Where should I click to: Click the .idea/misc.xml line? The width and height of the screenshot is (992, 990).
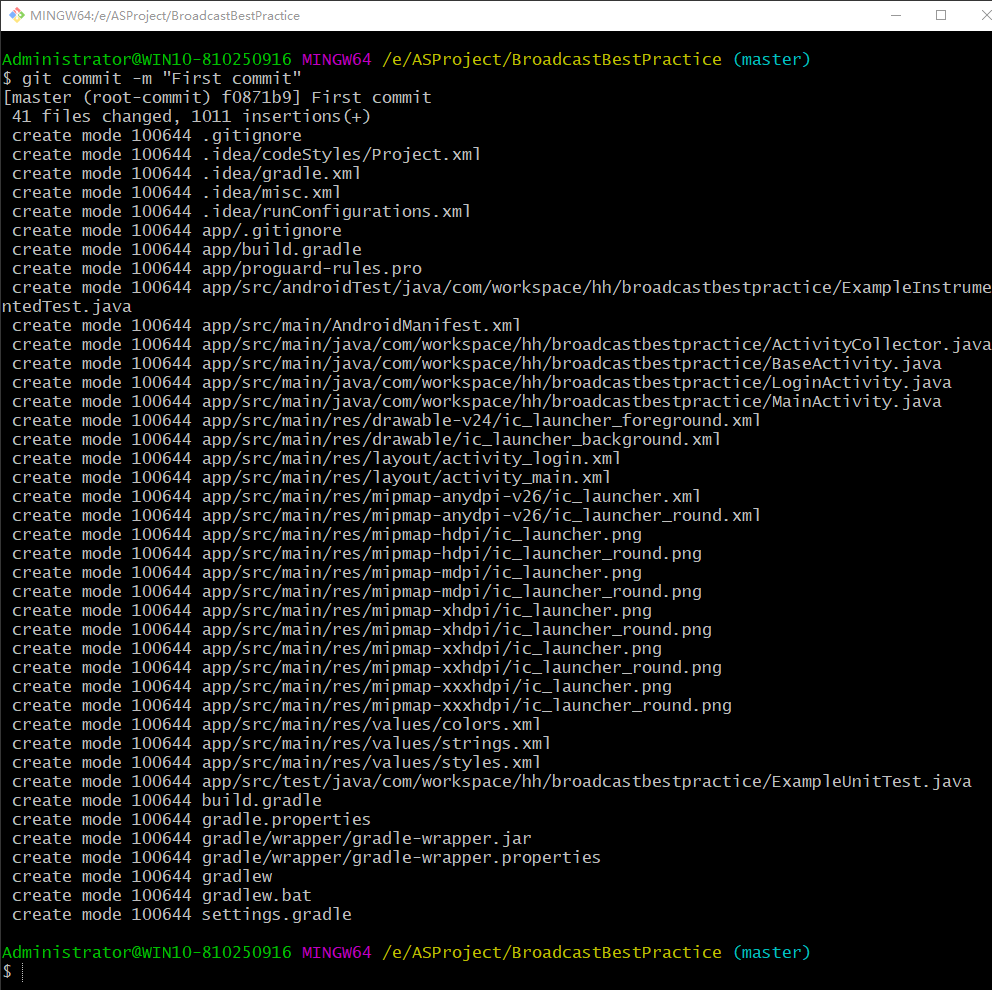tap(177, 192)
